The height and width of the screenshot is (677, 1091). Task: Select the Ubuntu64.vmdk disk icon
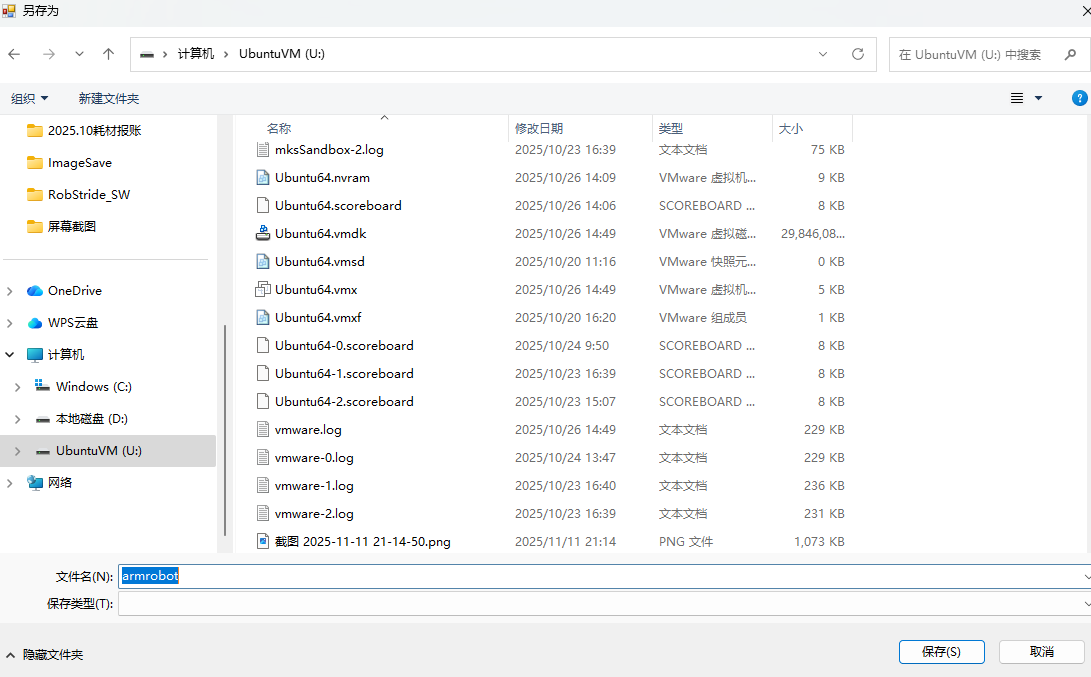pyautogui.click(x=262, y=233)
